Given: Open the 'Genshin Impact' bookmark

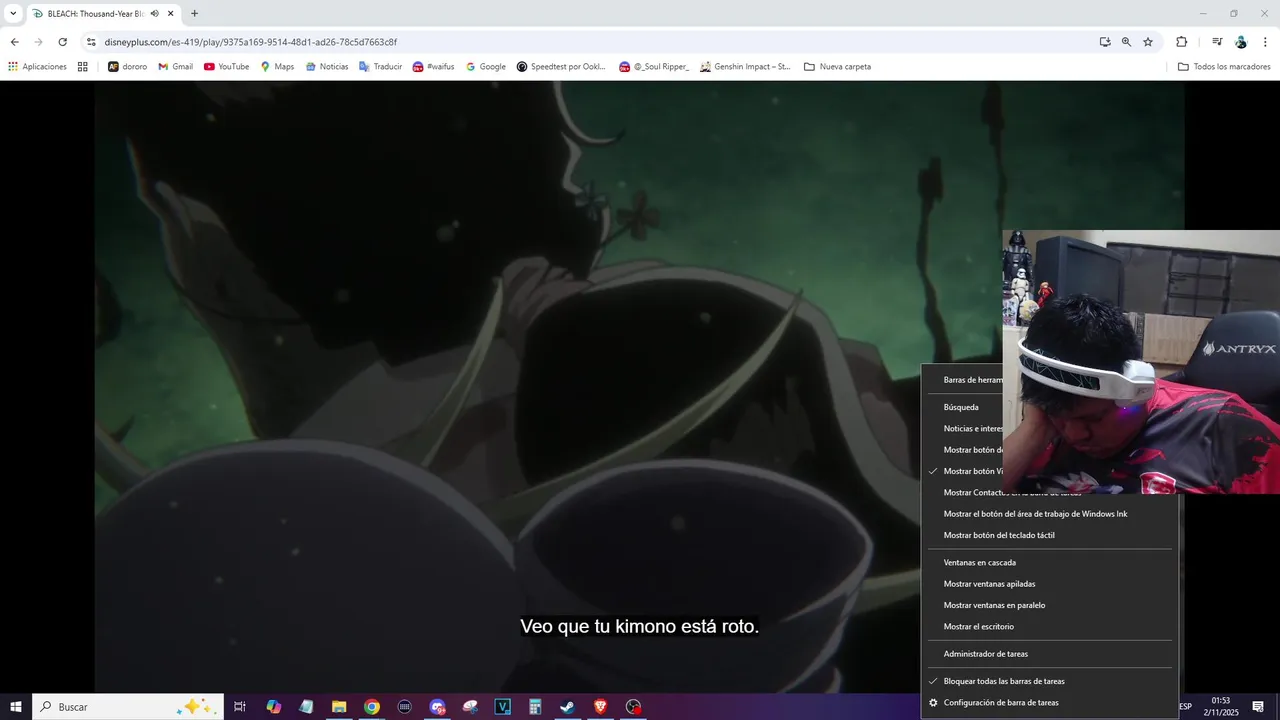Looking at the screenshot, I should 745,67.
